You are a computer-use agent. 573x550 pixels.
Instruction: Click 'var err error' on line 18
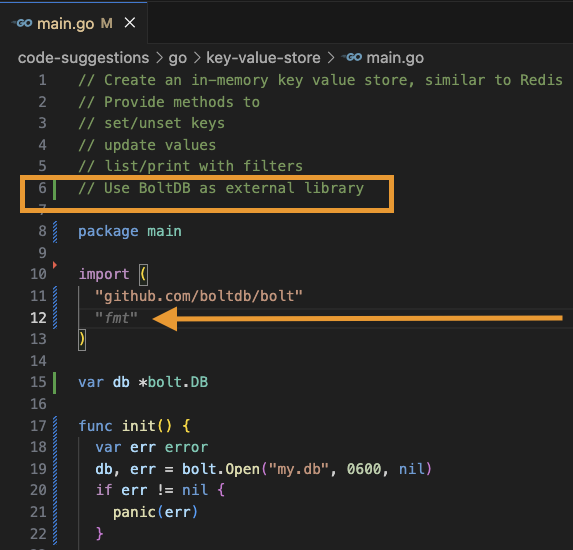point(151,447)
